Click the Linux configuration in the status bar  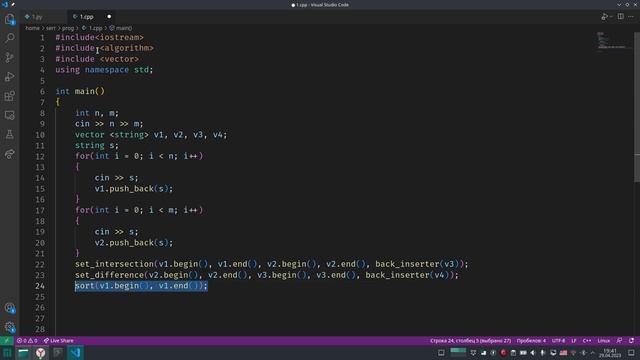(604, 340)
